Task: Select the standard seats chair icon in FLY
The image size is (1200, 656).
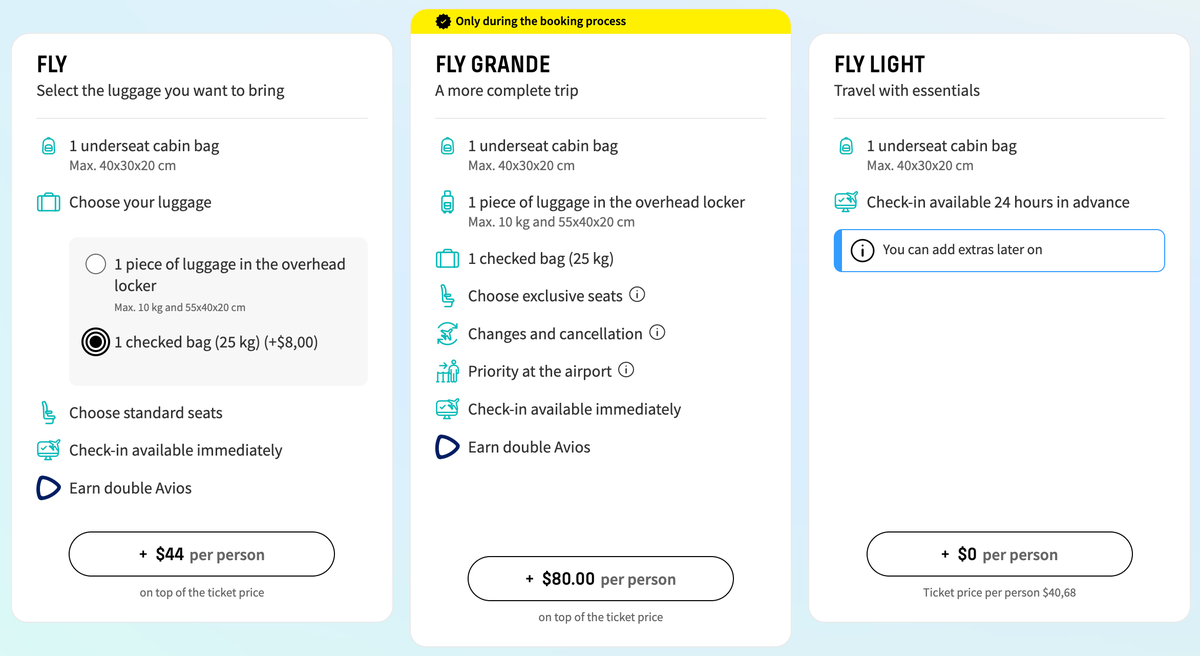Action: pos(47,412)
